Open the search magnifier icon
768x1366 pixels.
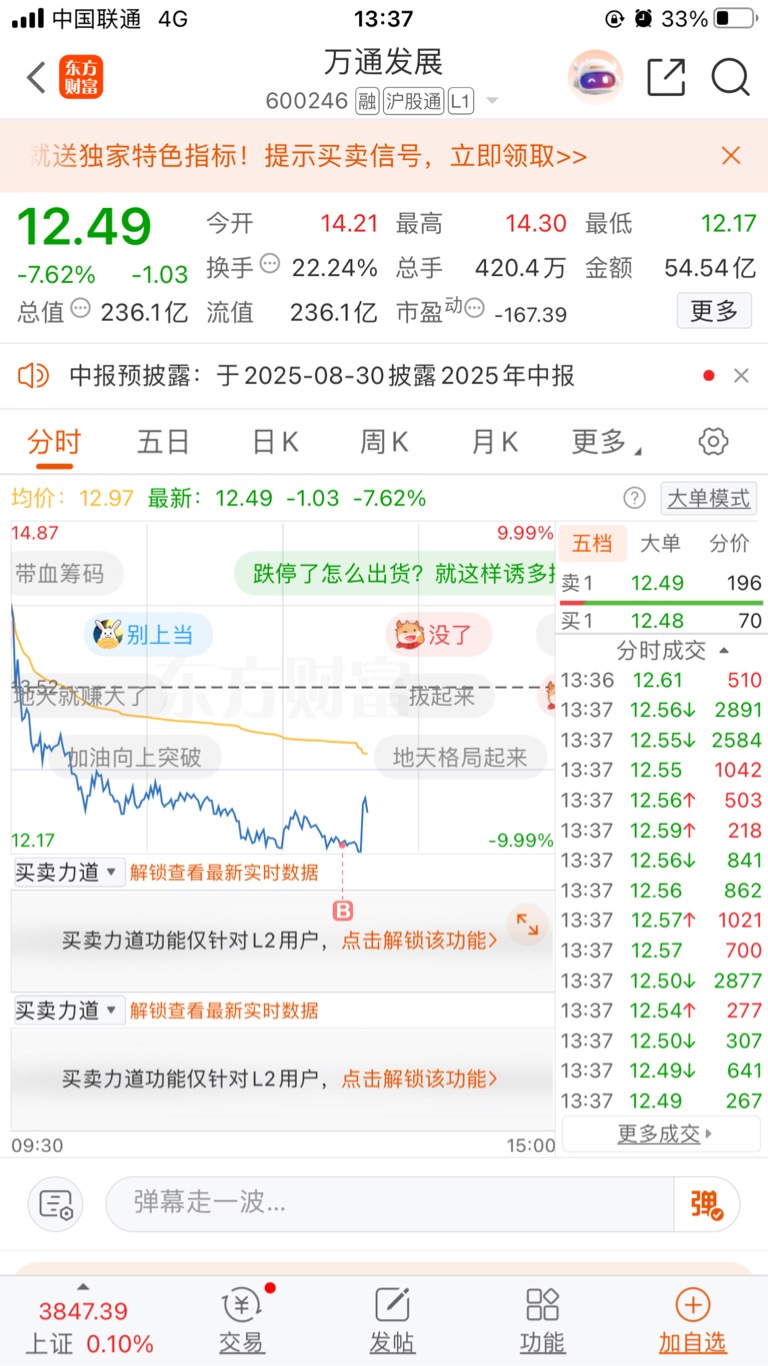731,77
